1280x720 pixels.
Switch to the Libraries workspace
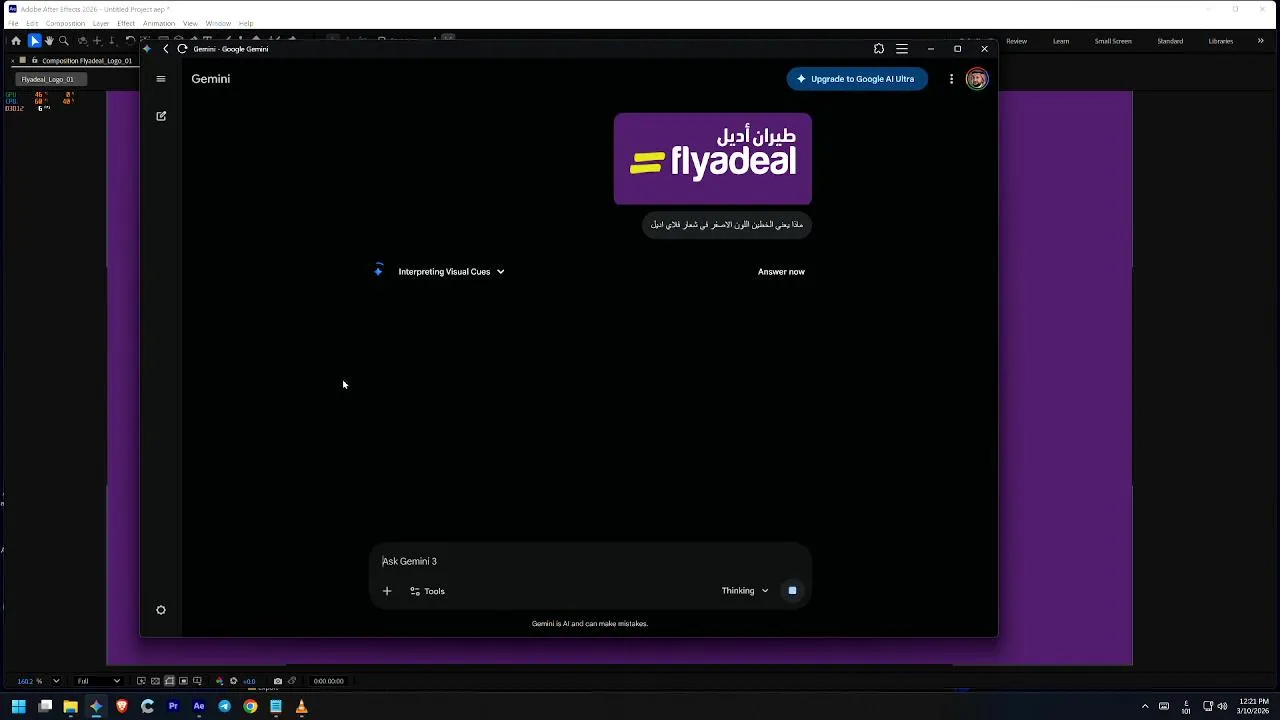pos(1221,41)
